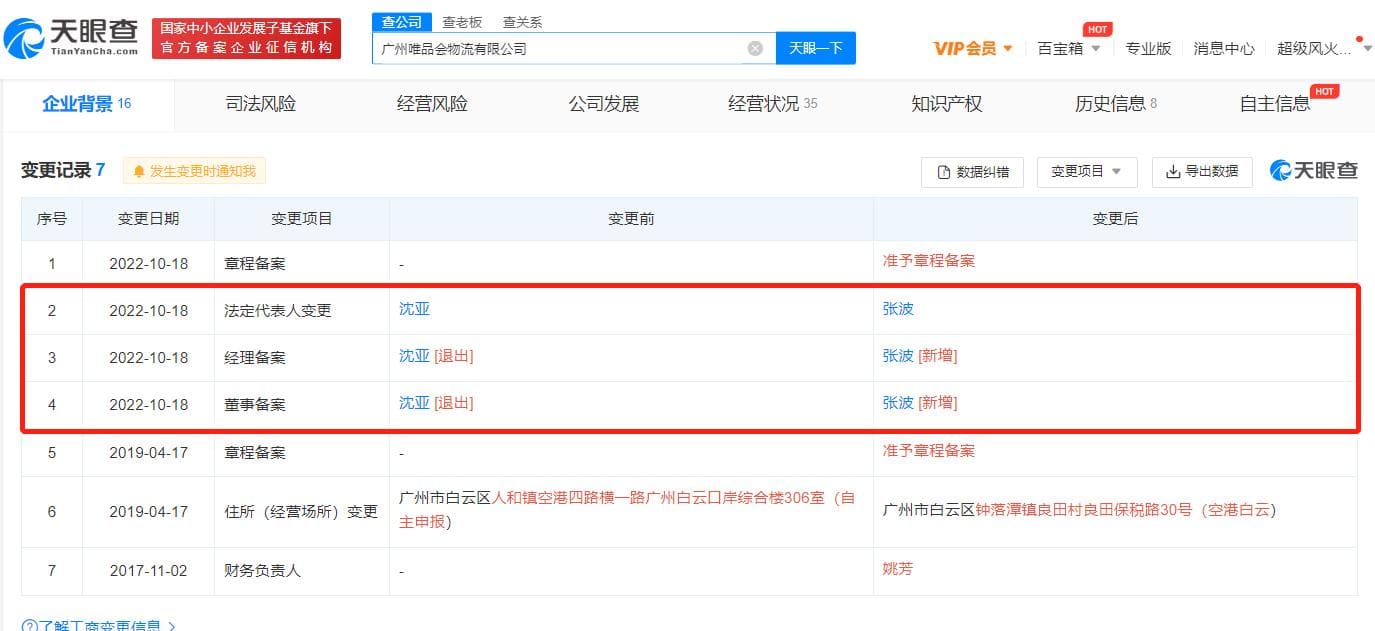The image size is (1375, 631).
Task: Open the 司法风险 section tab
Action: [x=258, y=103]
